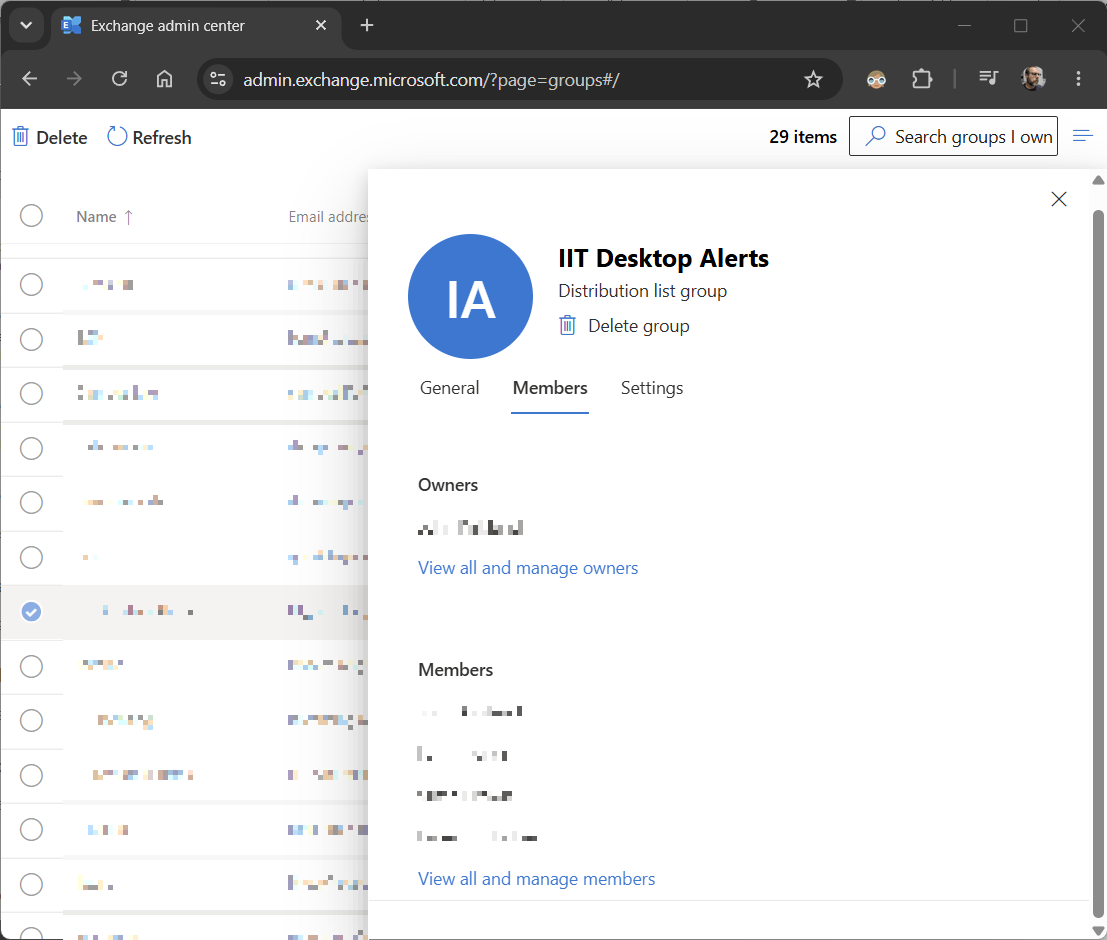Click the address bar URL

(x=431, y=80)
